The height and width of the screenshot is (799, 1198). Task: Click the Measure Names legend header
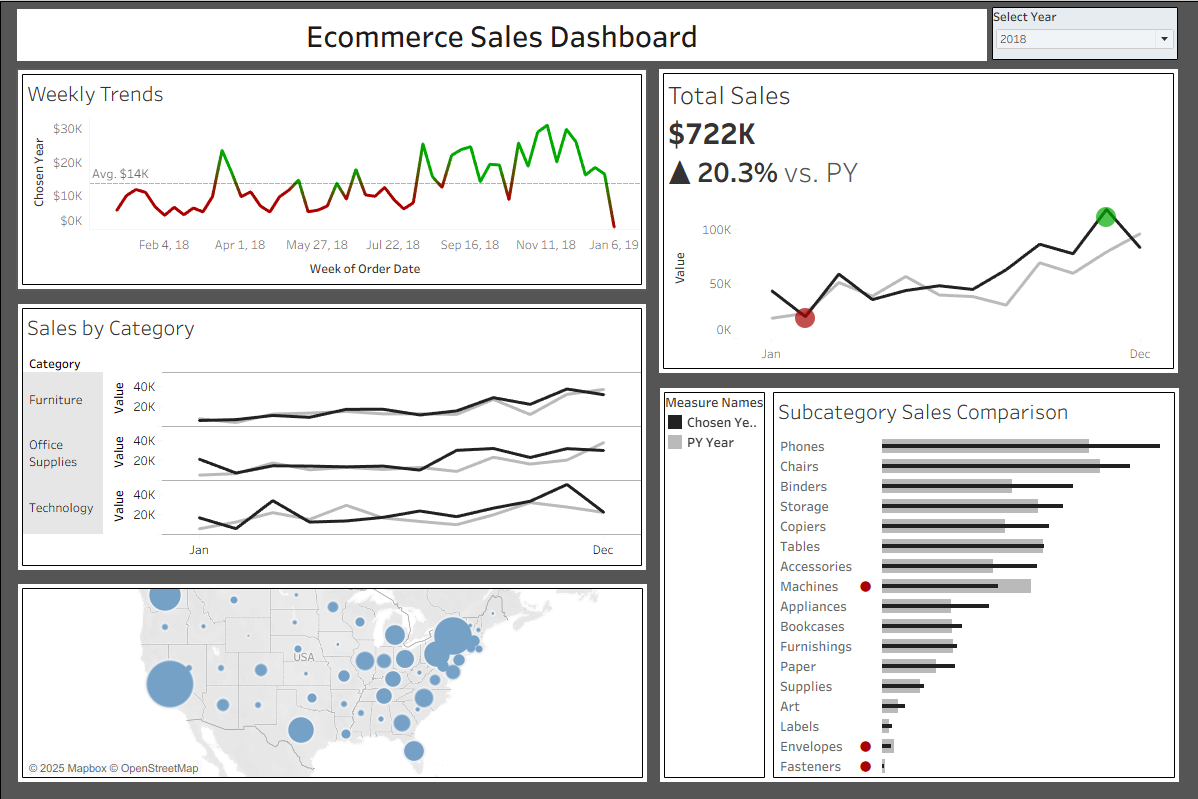click(714, 403)
